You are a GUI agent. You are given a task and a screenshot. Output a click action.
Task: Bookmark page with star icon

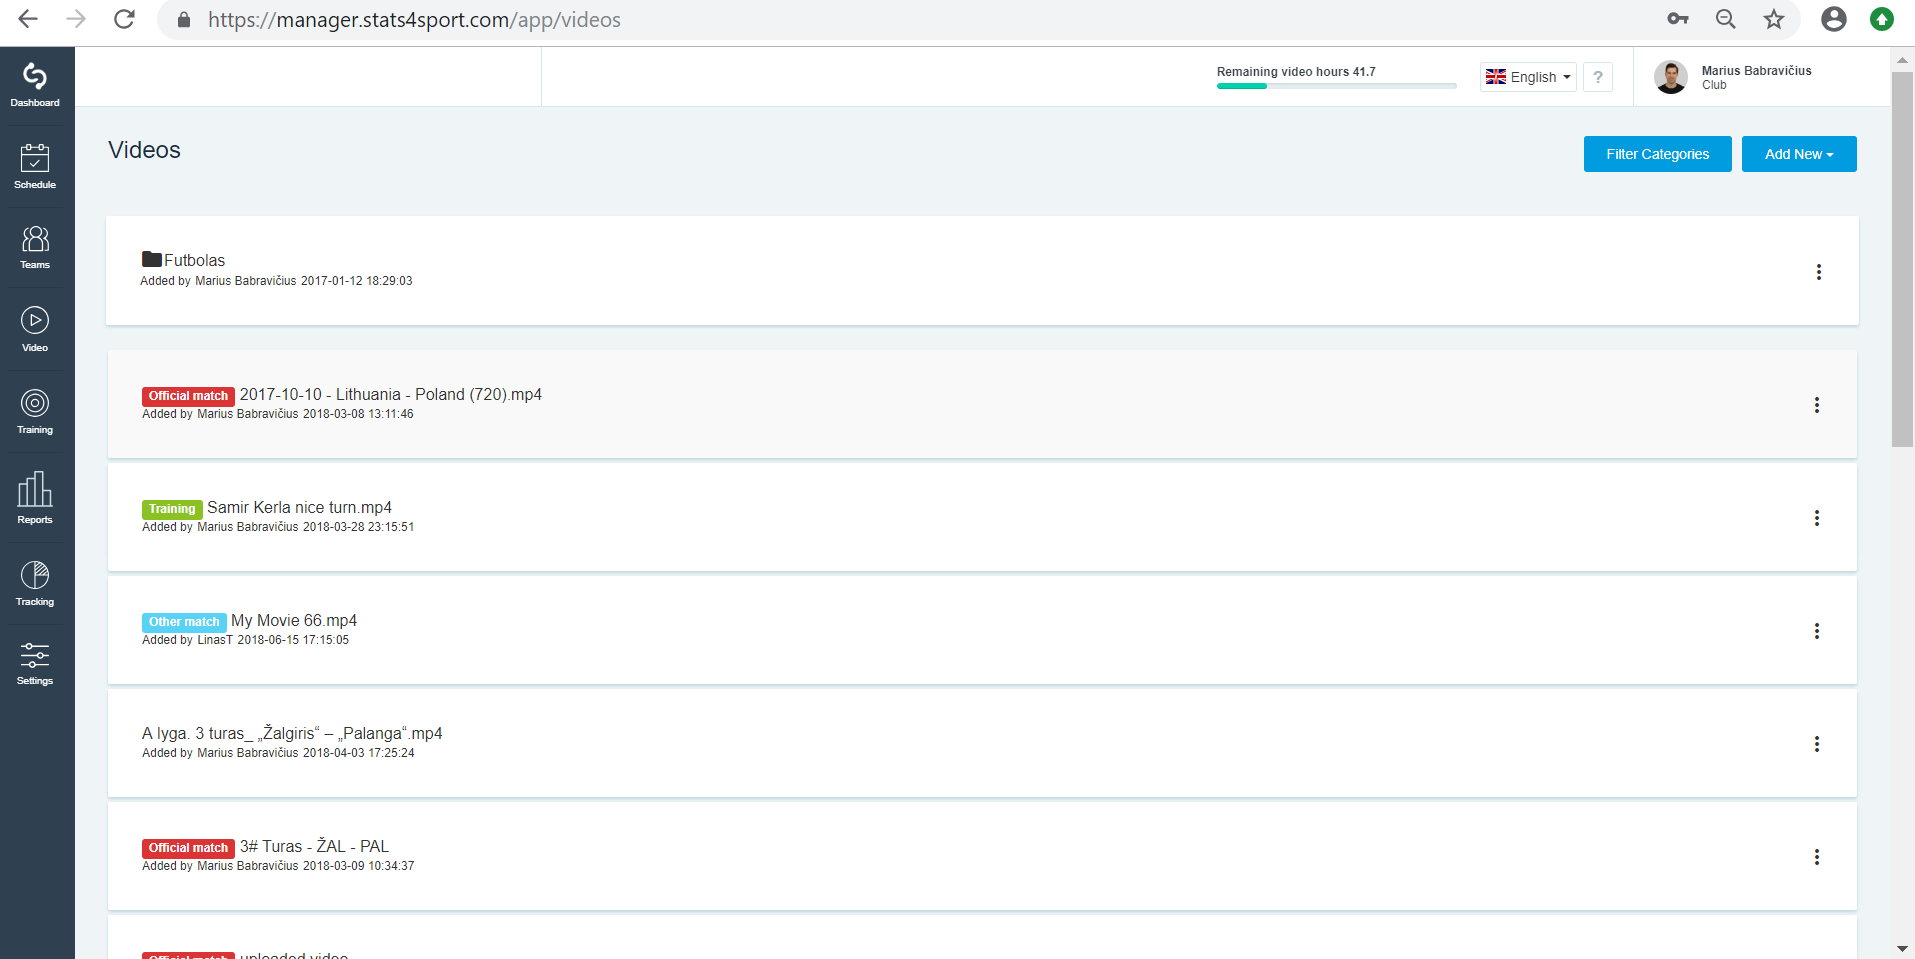1773,19
